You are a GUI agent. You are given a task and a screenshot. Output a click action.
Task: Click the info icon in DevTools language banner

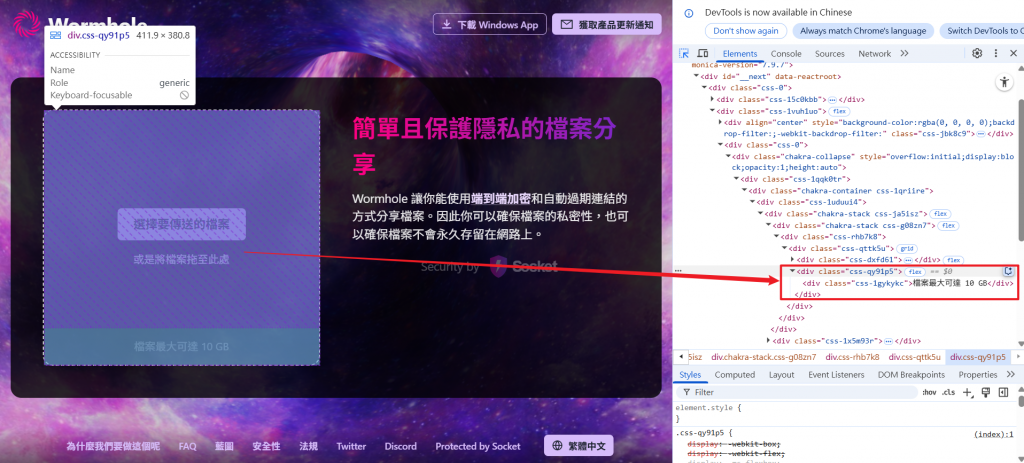tap(688, 12)
